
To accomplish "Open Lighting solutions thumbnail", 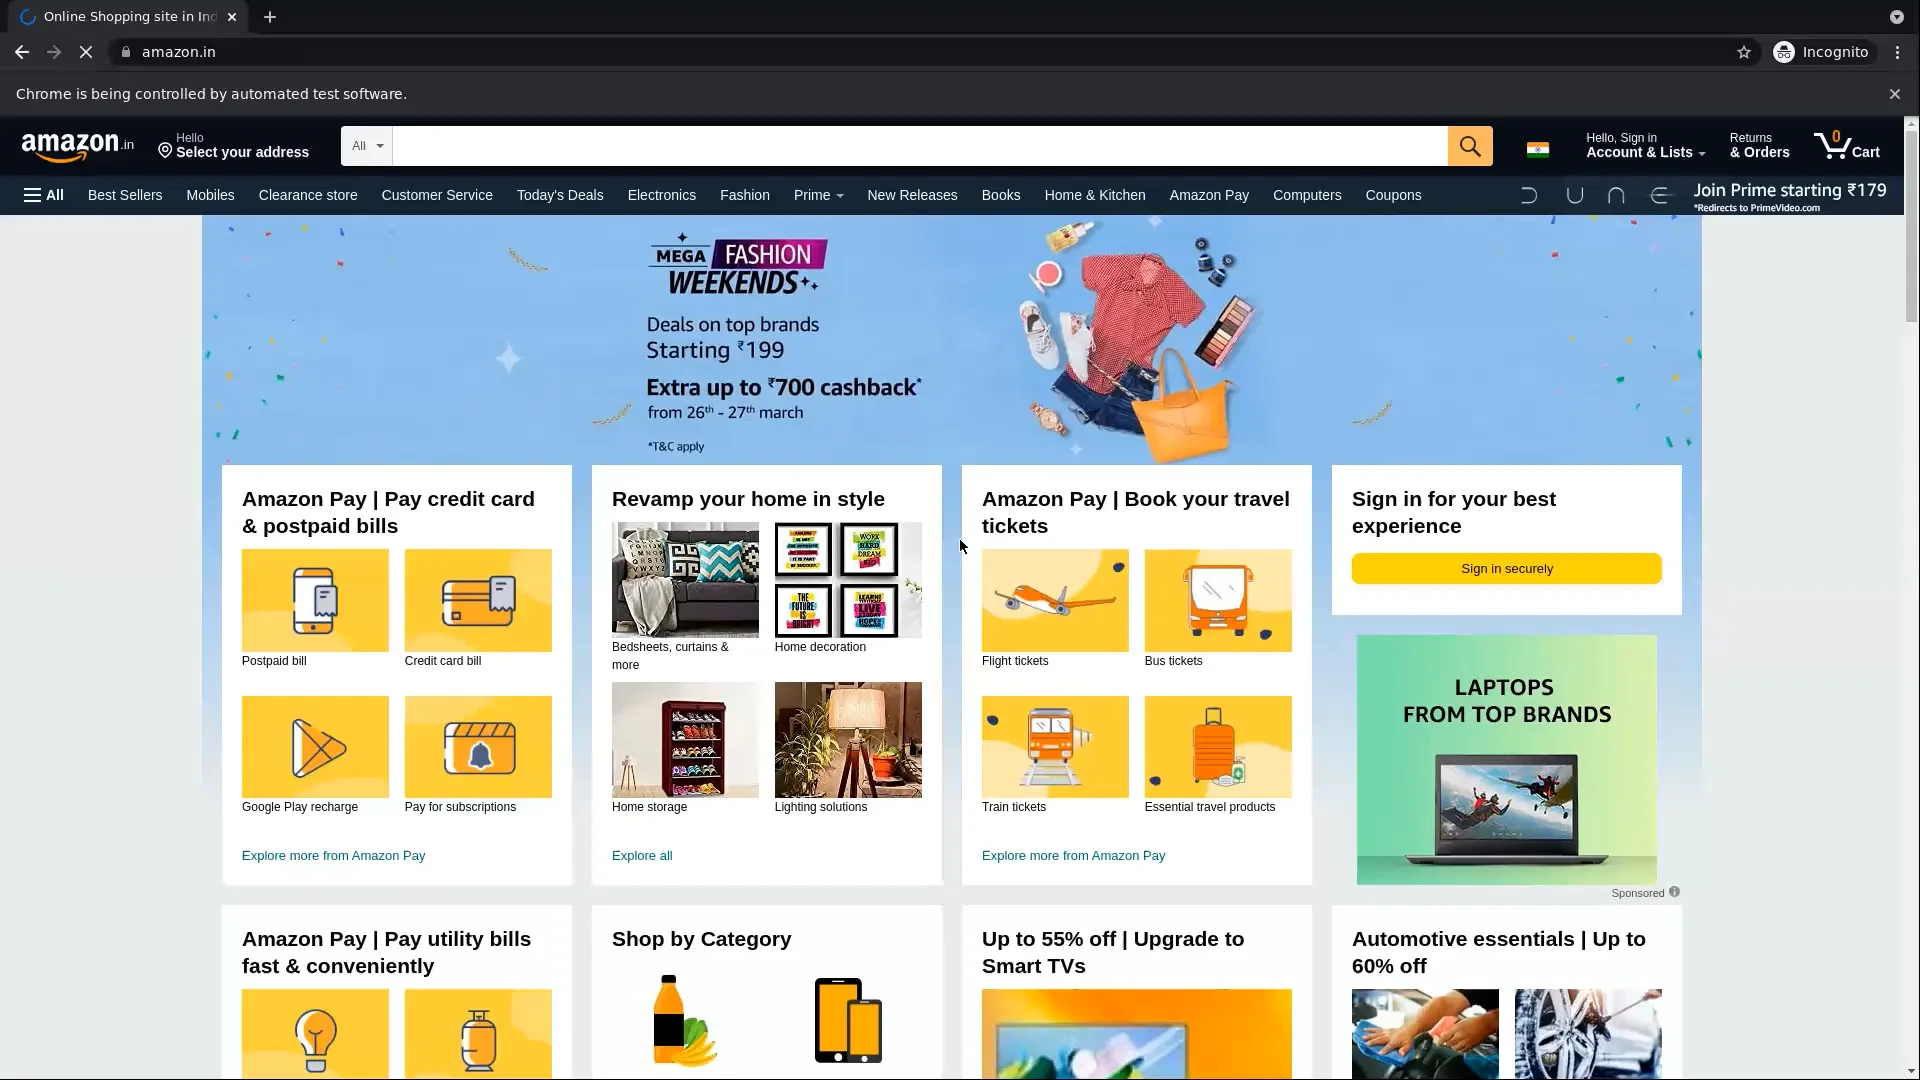I will coord(848,740).
